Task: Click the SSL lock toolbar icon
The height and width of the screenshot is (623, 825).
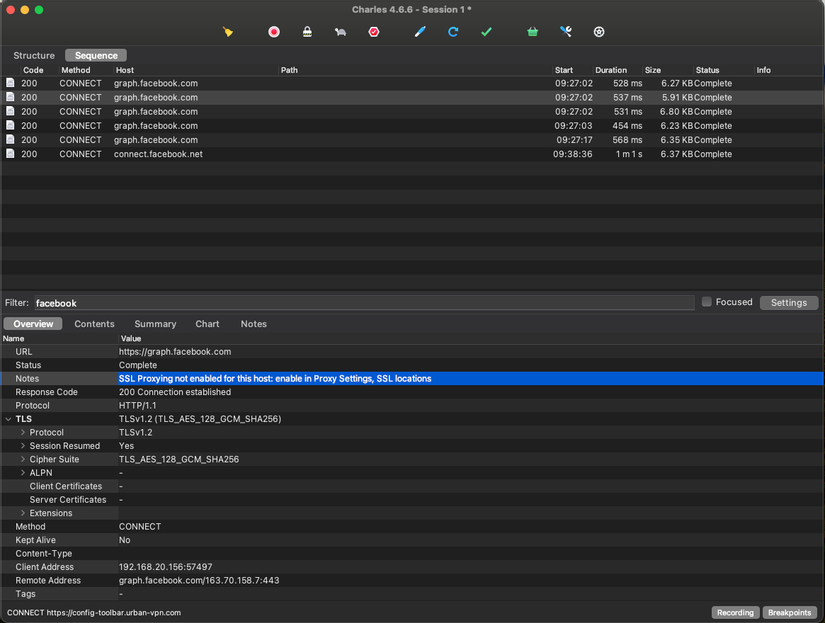Action: tap(307, 31)
